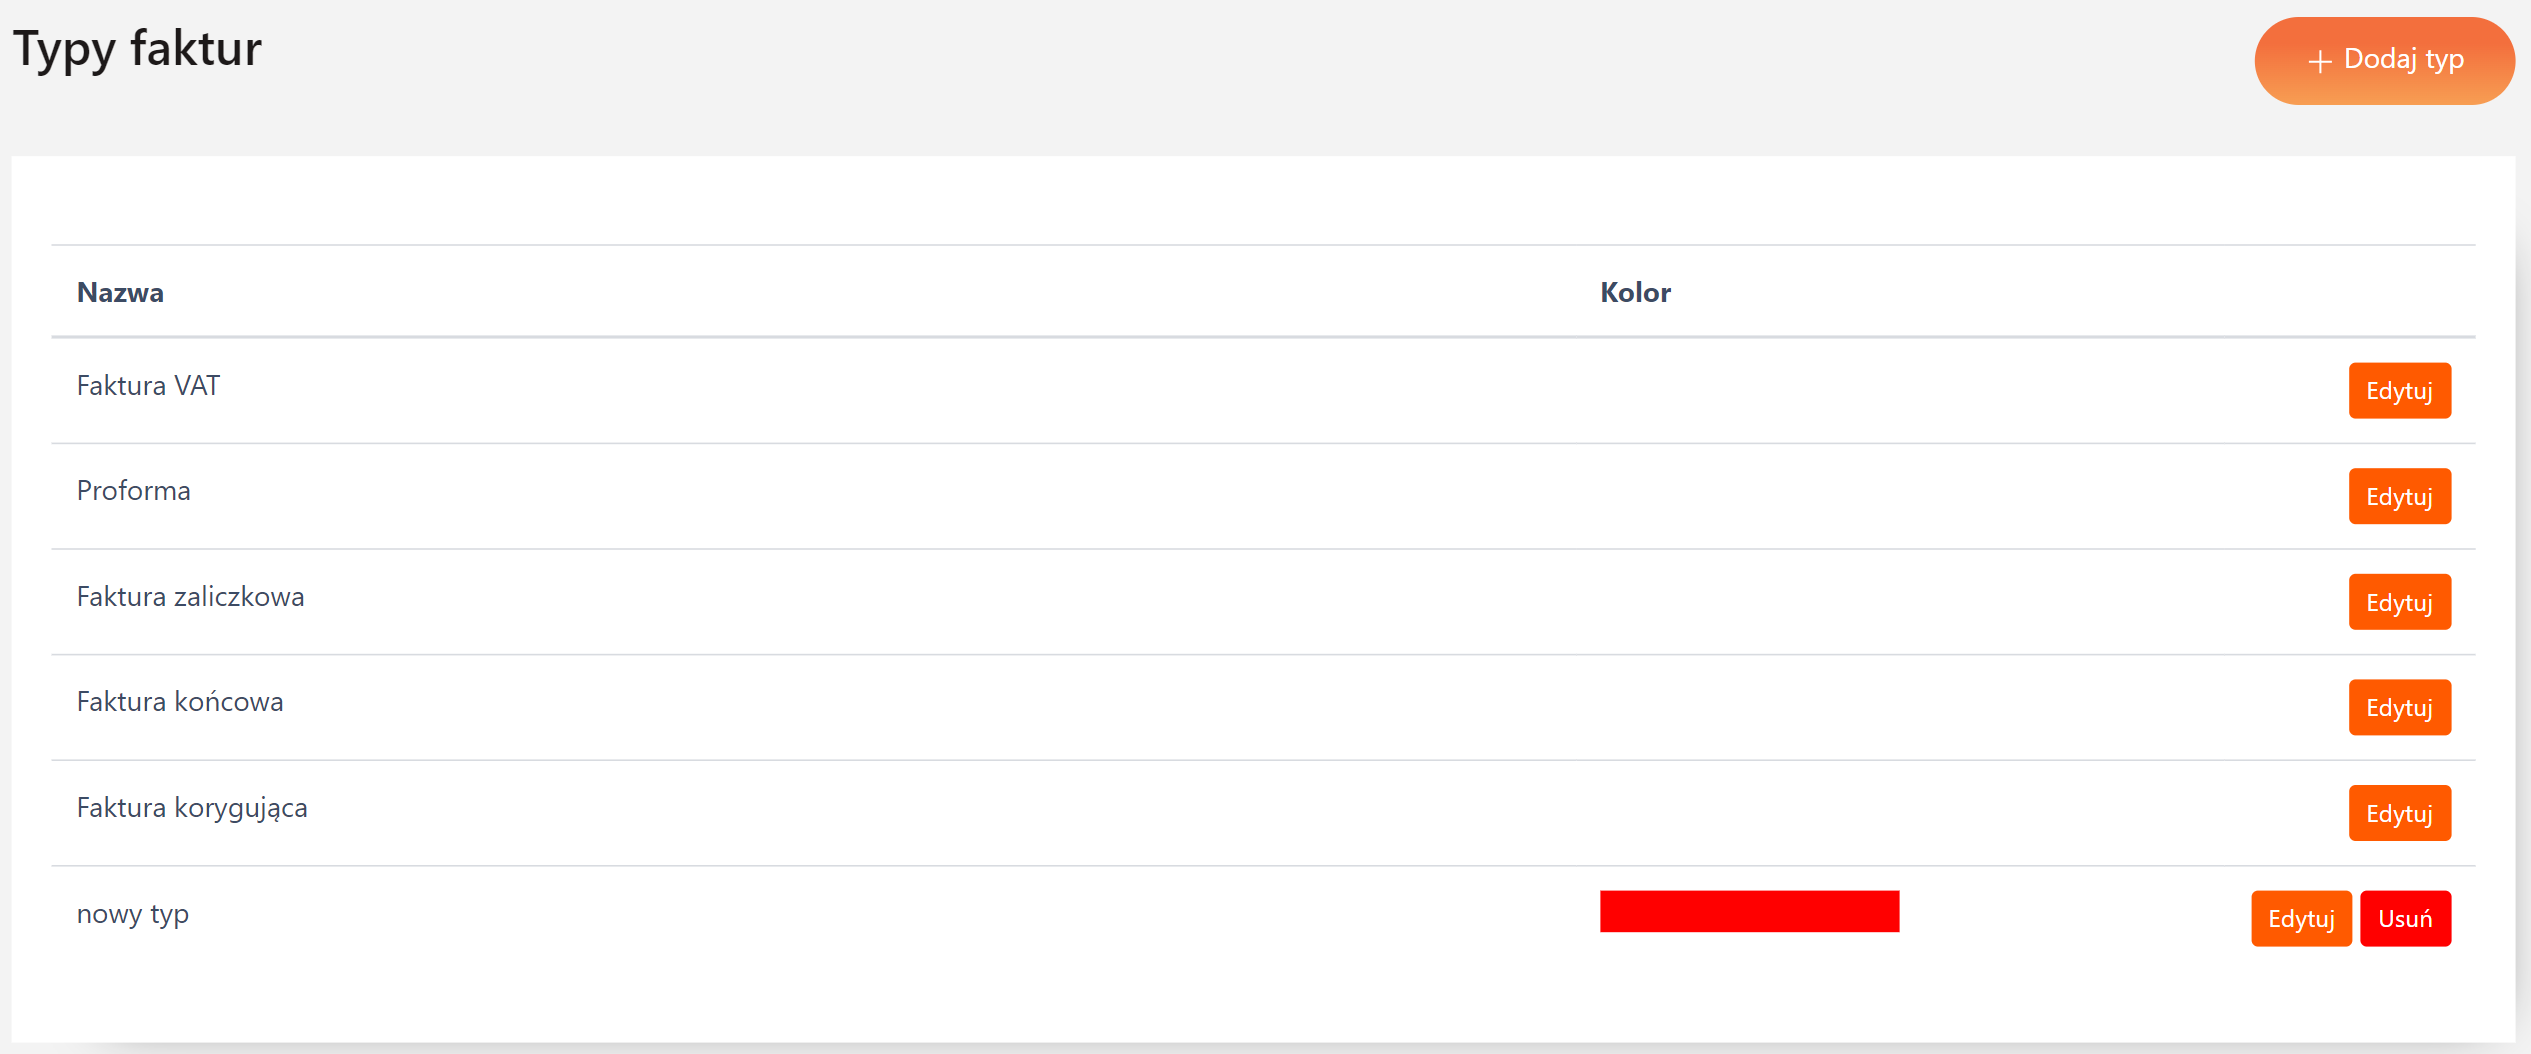Open edit for Faktura końcowa

[2398, 708]
